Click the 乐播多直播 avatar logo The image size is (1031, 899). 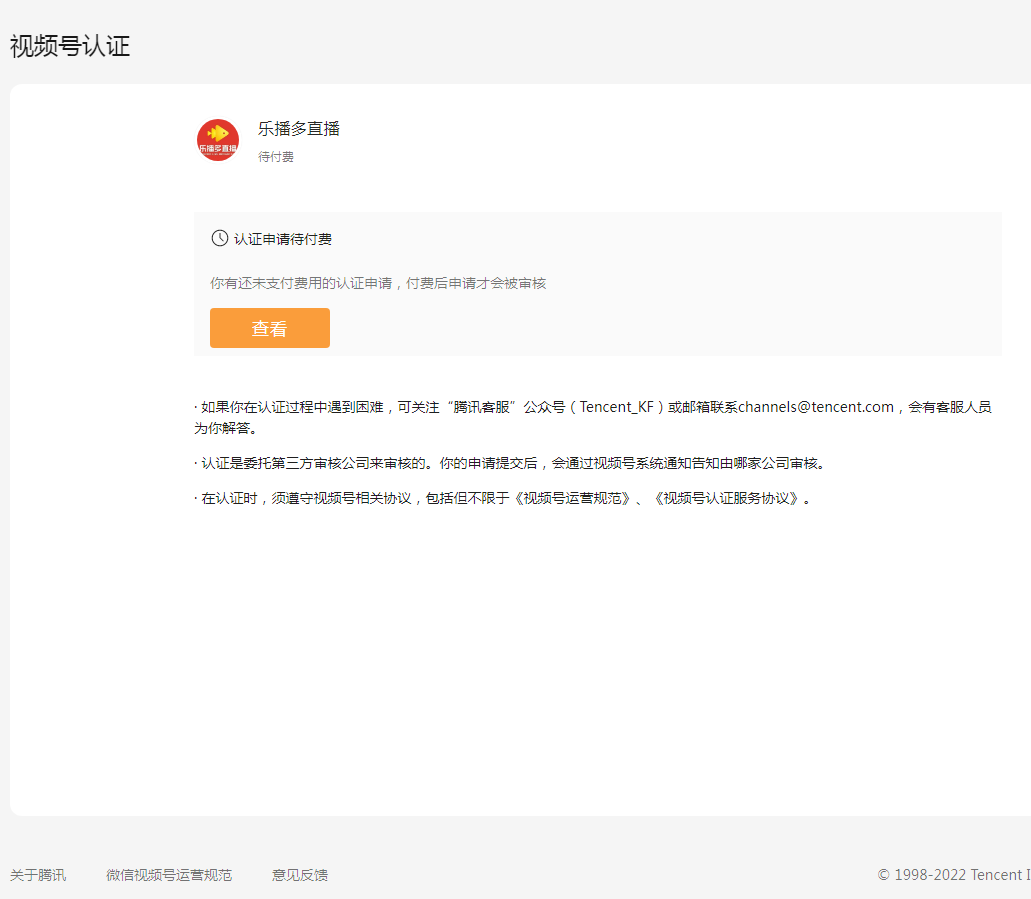pos(218,140)
